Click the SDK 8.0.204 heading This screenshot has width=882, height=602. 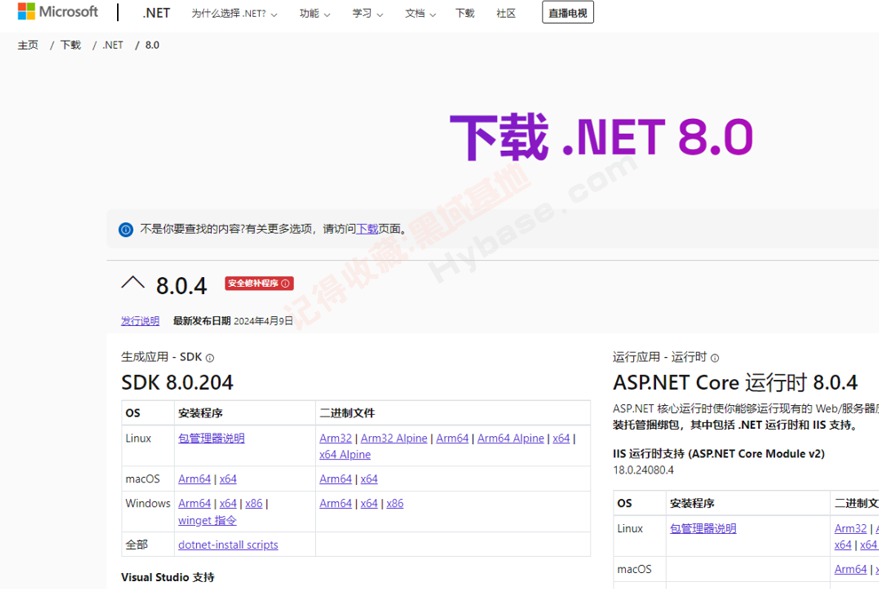(177, 383)
